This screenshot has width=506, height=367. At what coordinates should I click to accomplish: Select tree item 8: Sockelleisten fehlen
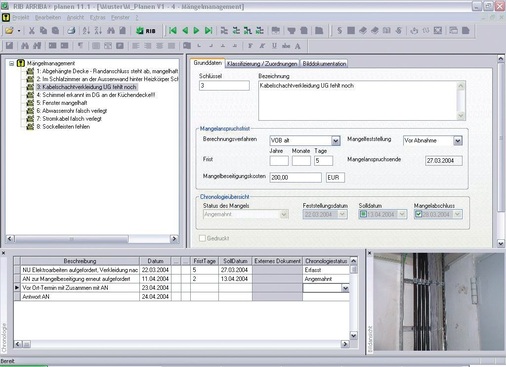pyautogui.click(x=63, y=127)
